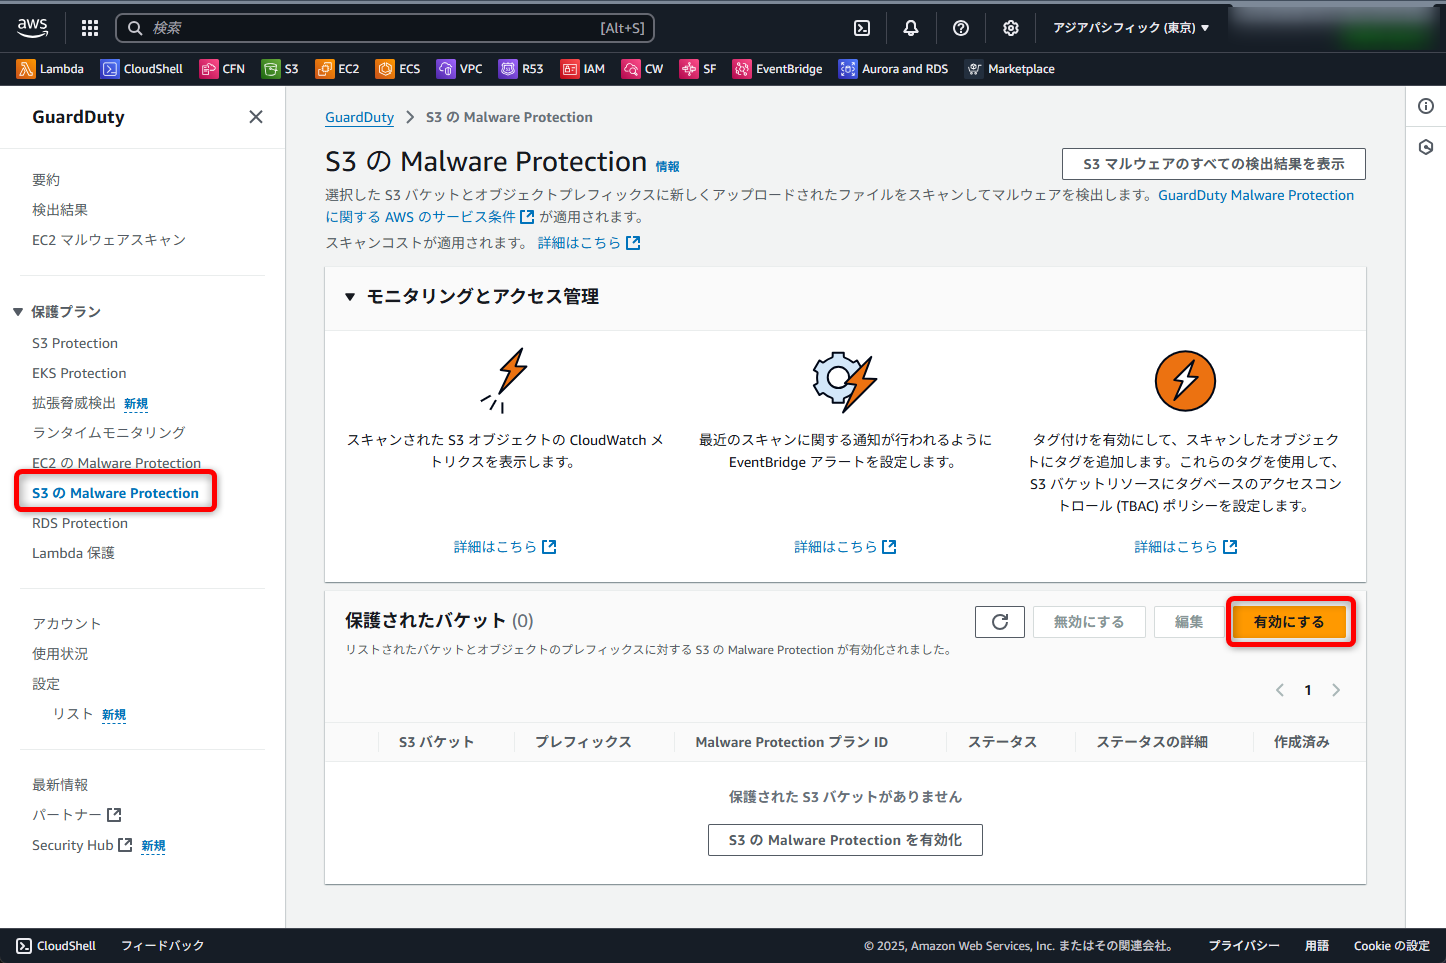Screen dimensions: 1446x963
Task: Open EC2 の Malware Protection in sidebar
Action: (116, 463)
